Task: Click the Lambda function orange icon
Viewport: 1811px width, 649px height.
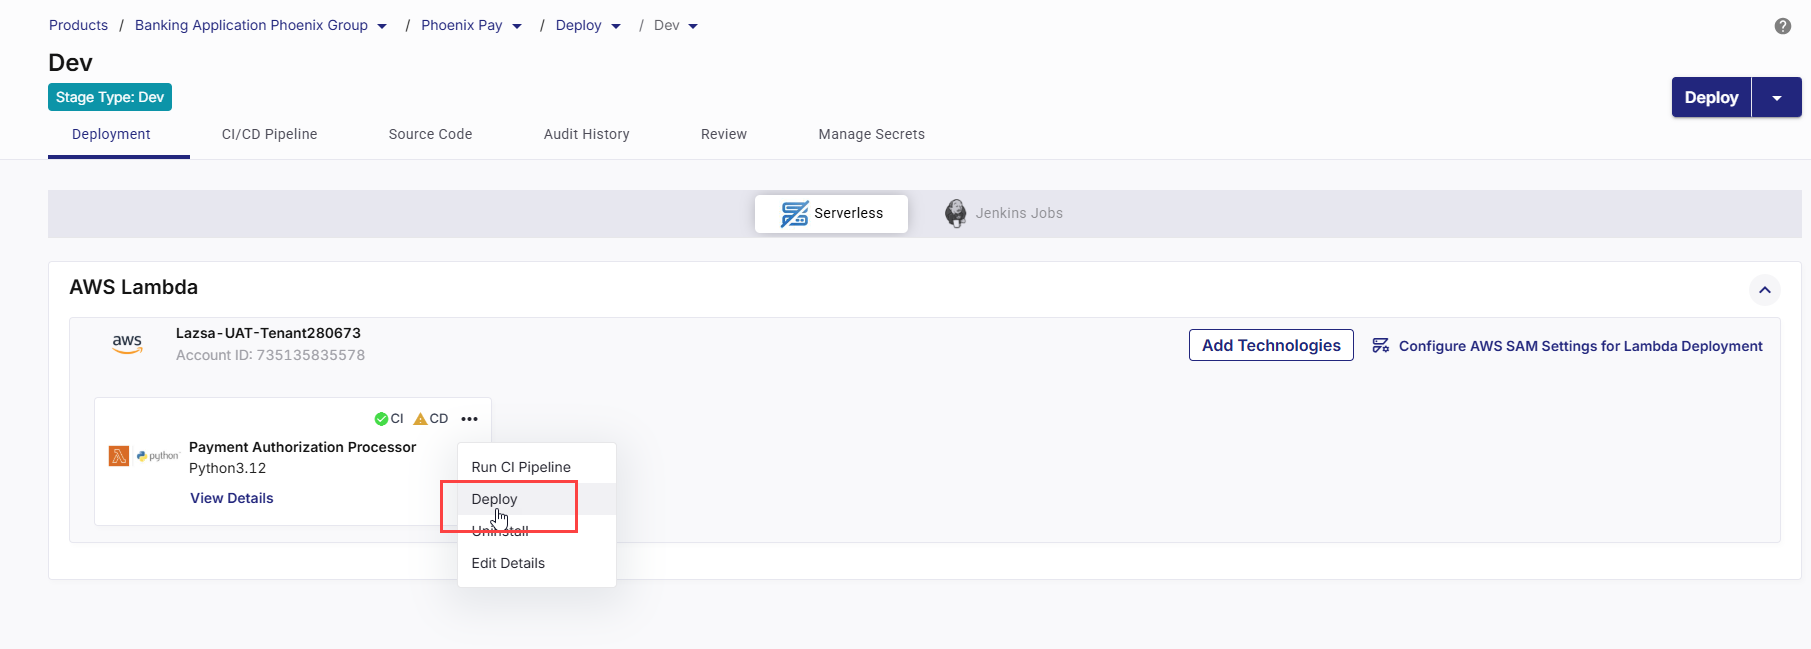Action: click(119, 456)
